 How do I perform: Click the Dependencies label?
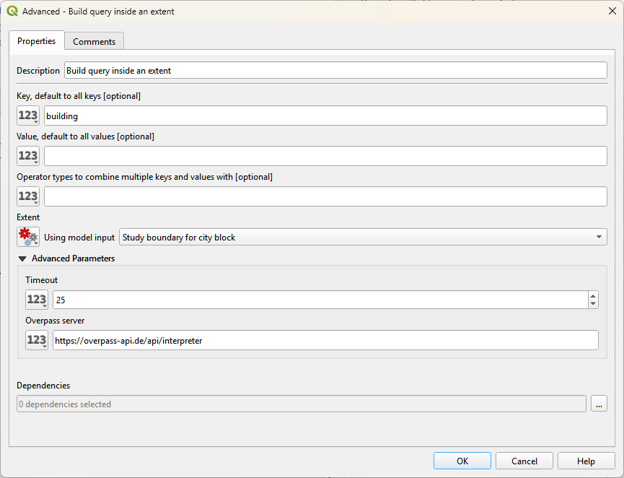43,386
